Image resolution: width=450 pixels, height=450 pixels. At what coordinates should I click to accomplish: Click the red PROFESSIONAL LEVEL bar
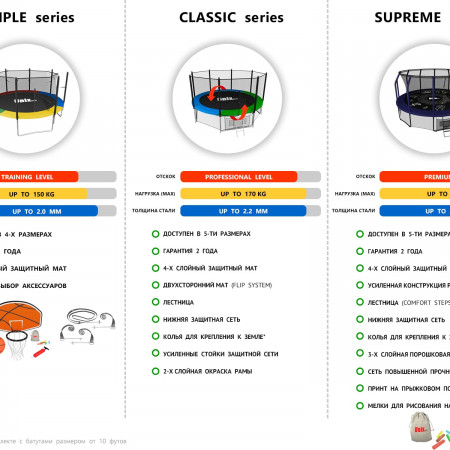[x=239, y=177]
